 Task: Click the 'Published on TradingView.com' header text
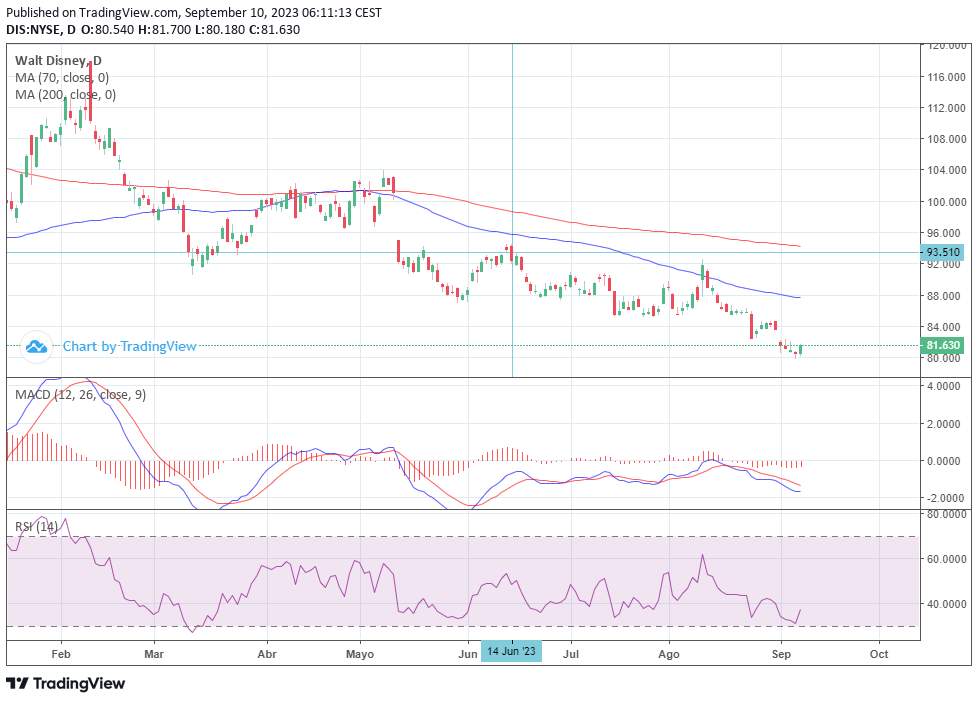pos(93,12)
